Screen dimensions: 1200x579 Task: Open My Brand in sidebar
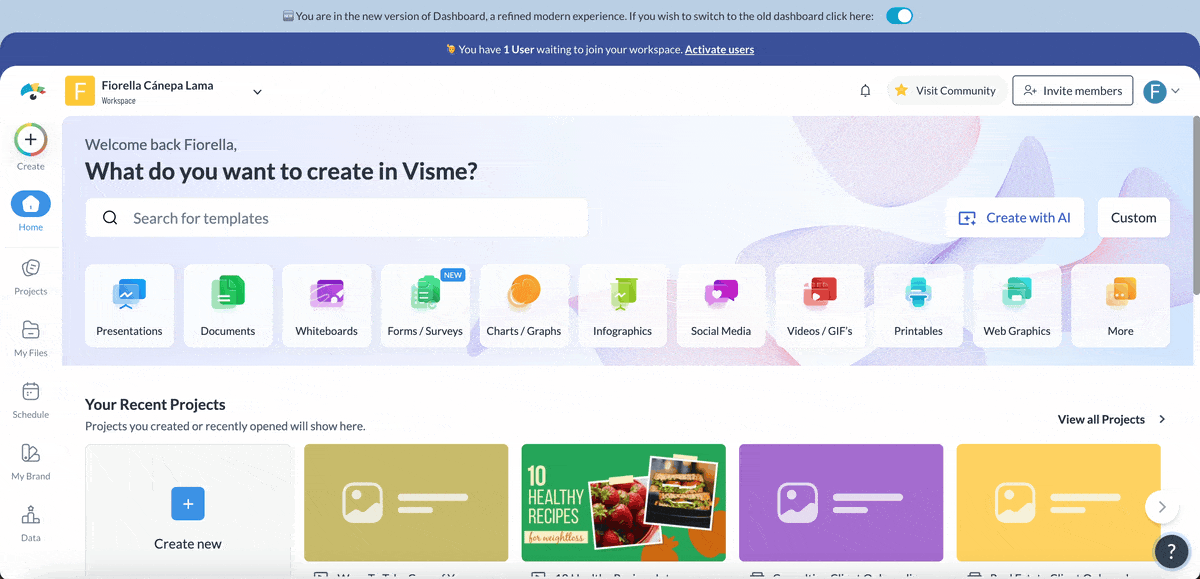[x=31, y=461]
